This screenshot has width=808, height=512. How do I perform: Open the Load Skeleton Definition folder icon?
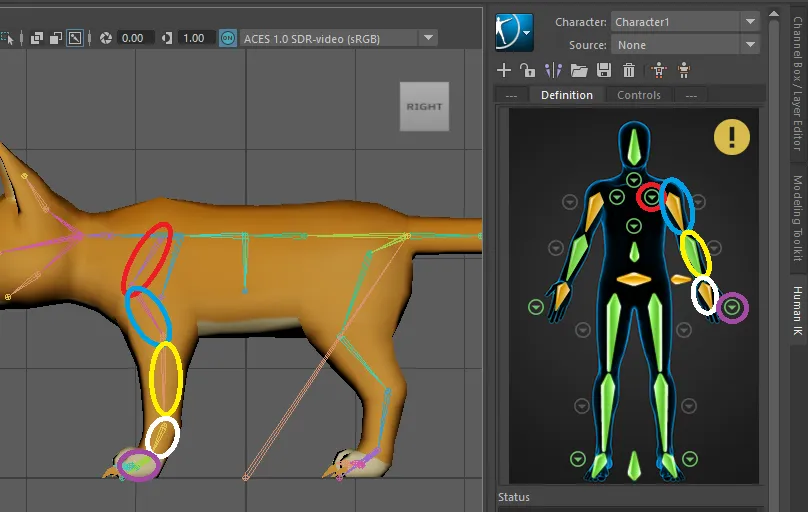pos(579,70)
